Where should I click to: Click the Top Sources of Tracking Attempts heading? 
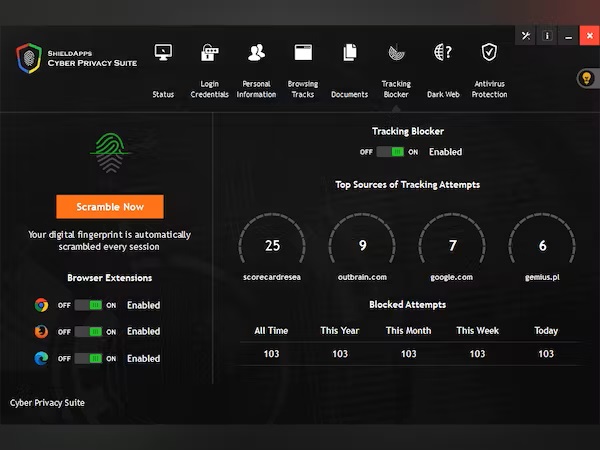pos(408,185)
